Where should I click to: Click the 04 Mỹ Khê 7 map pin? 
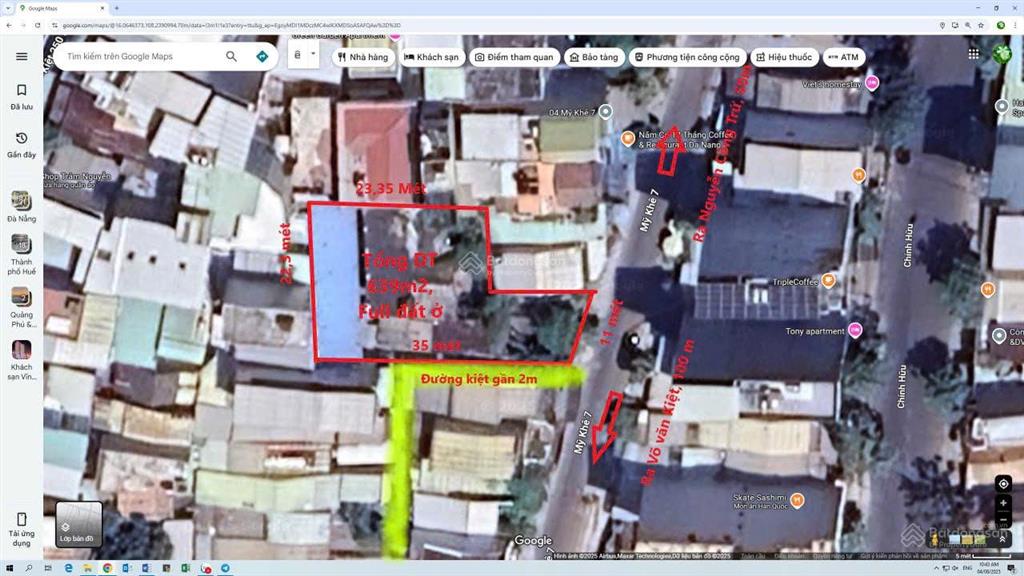point(605,112)
